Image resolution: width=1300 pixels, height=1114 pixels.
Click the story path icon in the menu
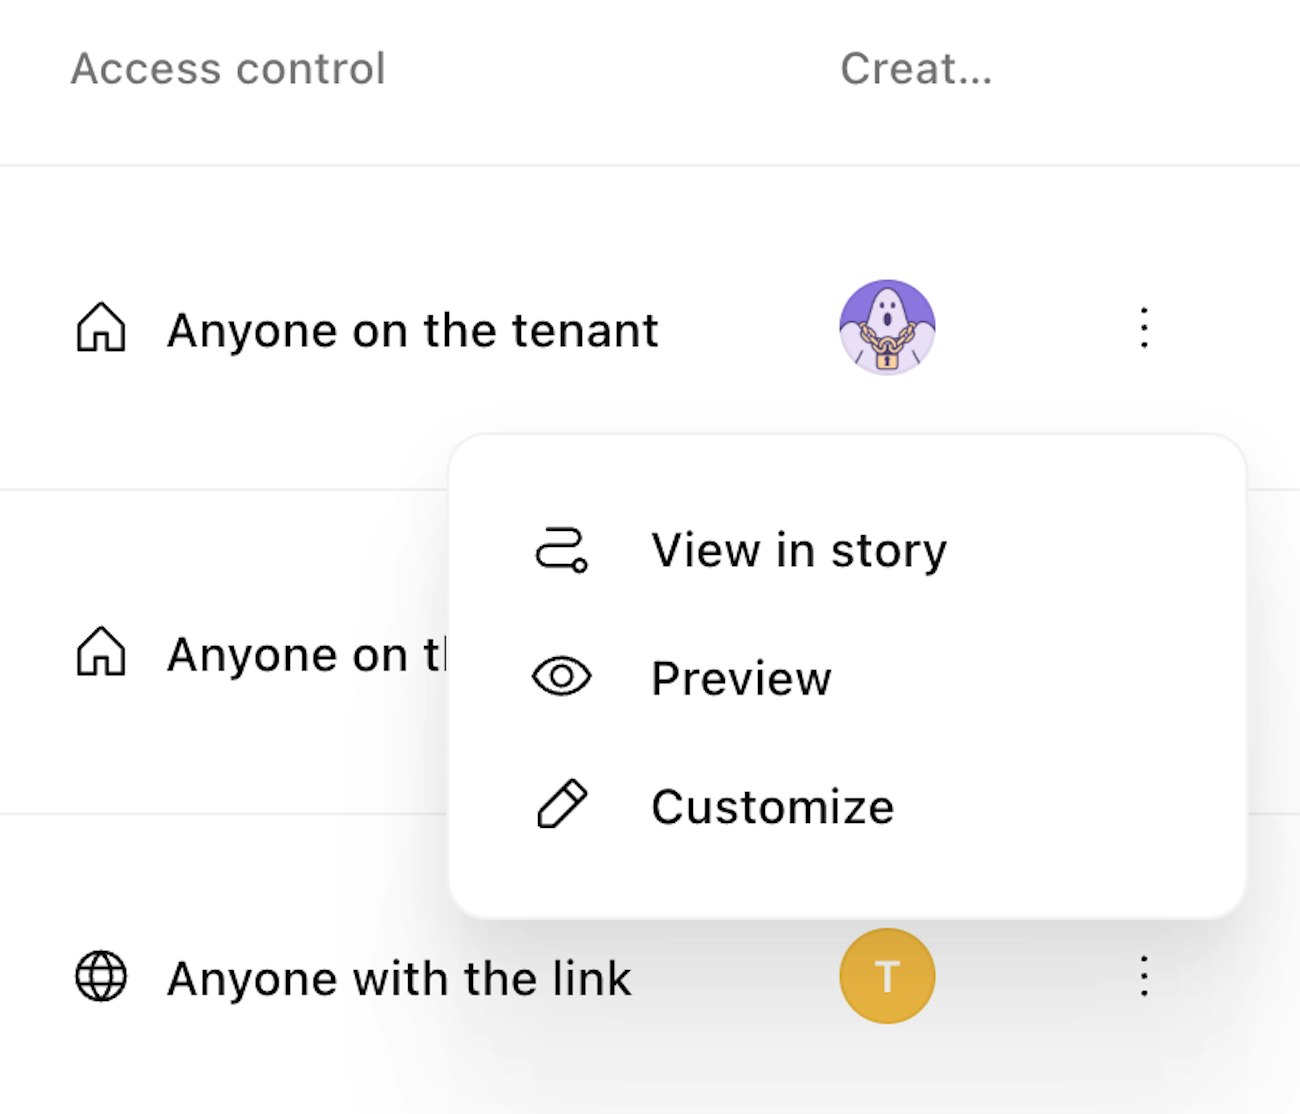(x=561, y=550)
